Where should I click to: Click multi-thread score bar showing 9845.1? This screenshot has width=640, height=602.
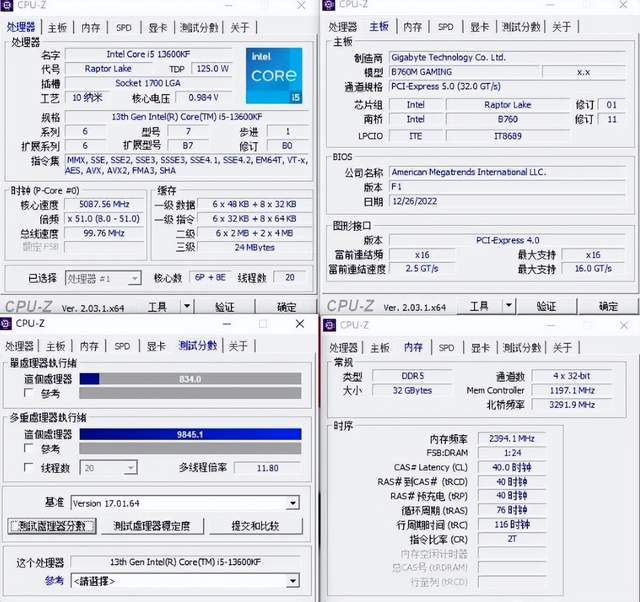(190, 434)
